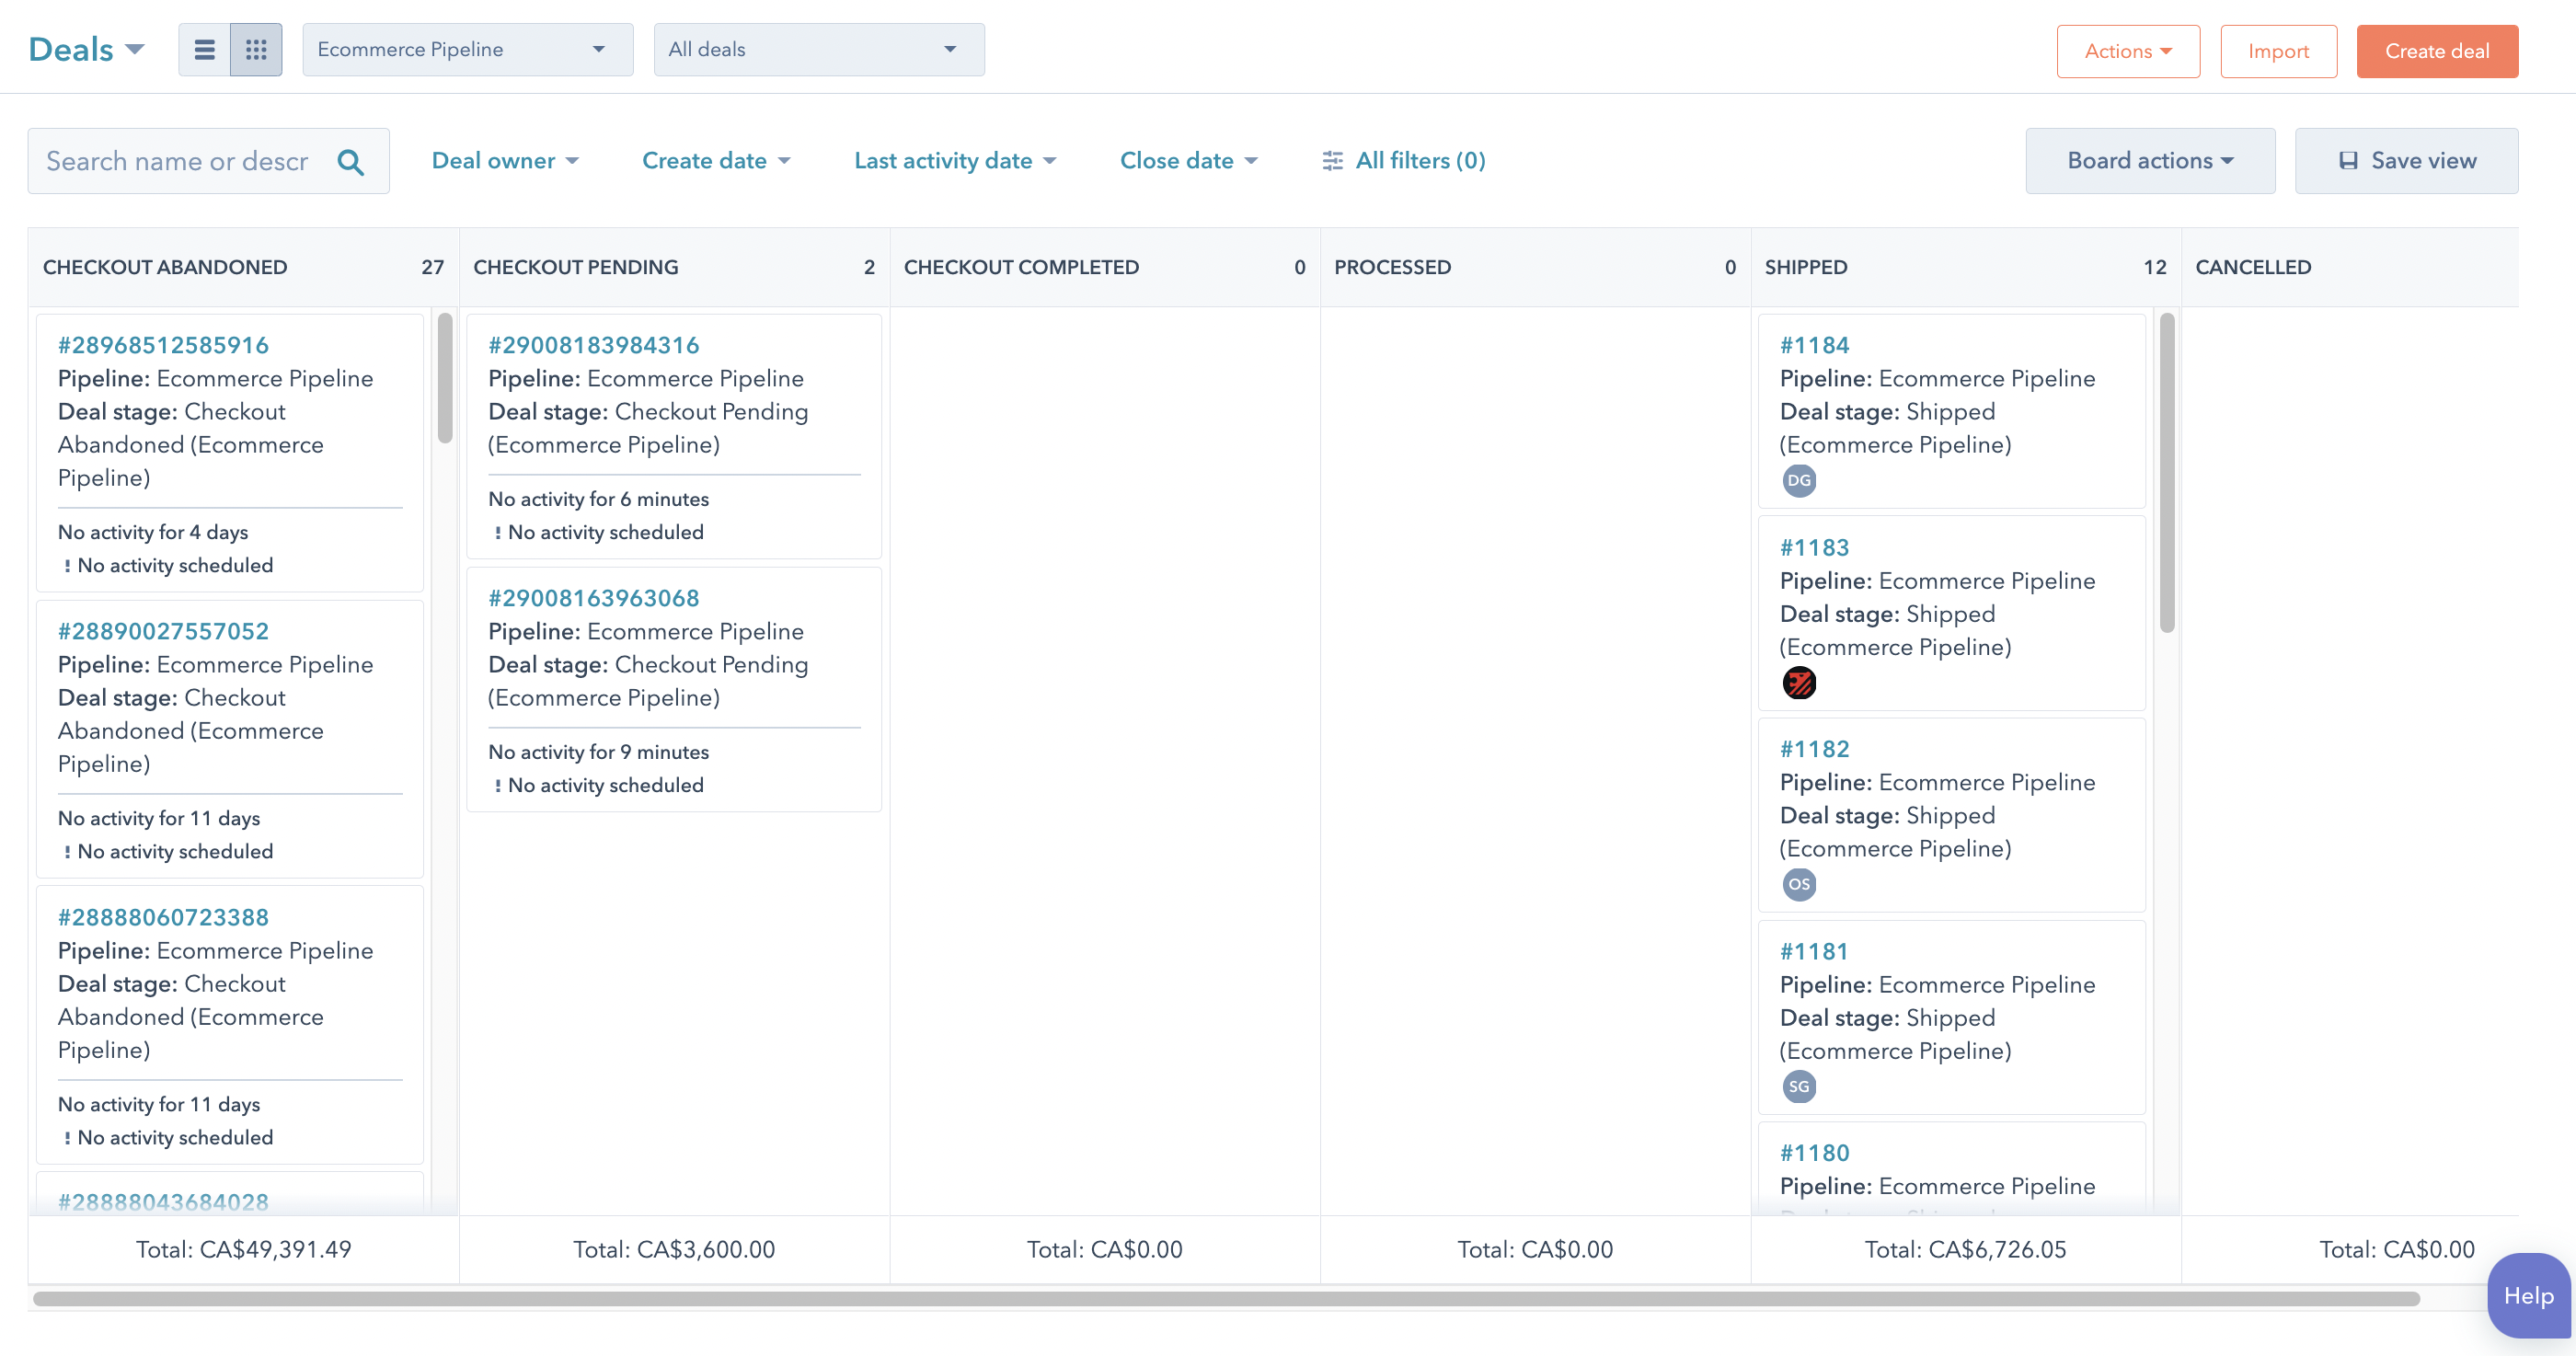Click 'Total: CA$49,391.49' footer
Viewport: 2576px width, 1356px height.
click(243, 1249)
